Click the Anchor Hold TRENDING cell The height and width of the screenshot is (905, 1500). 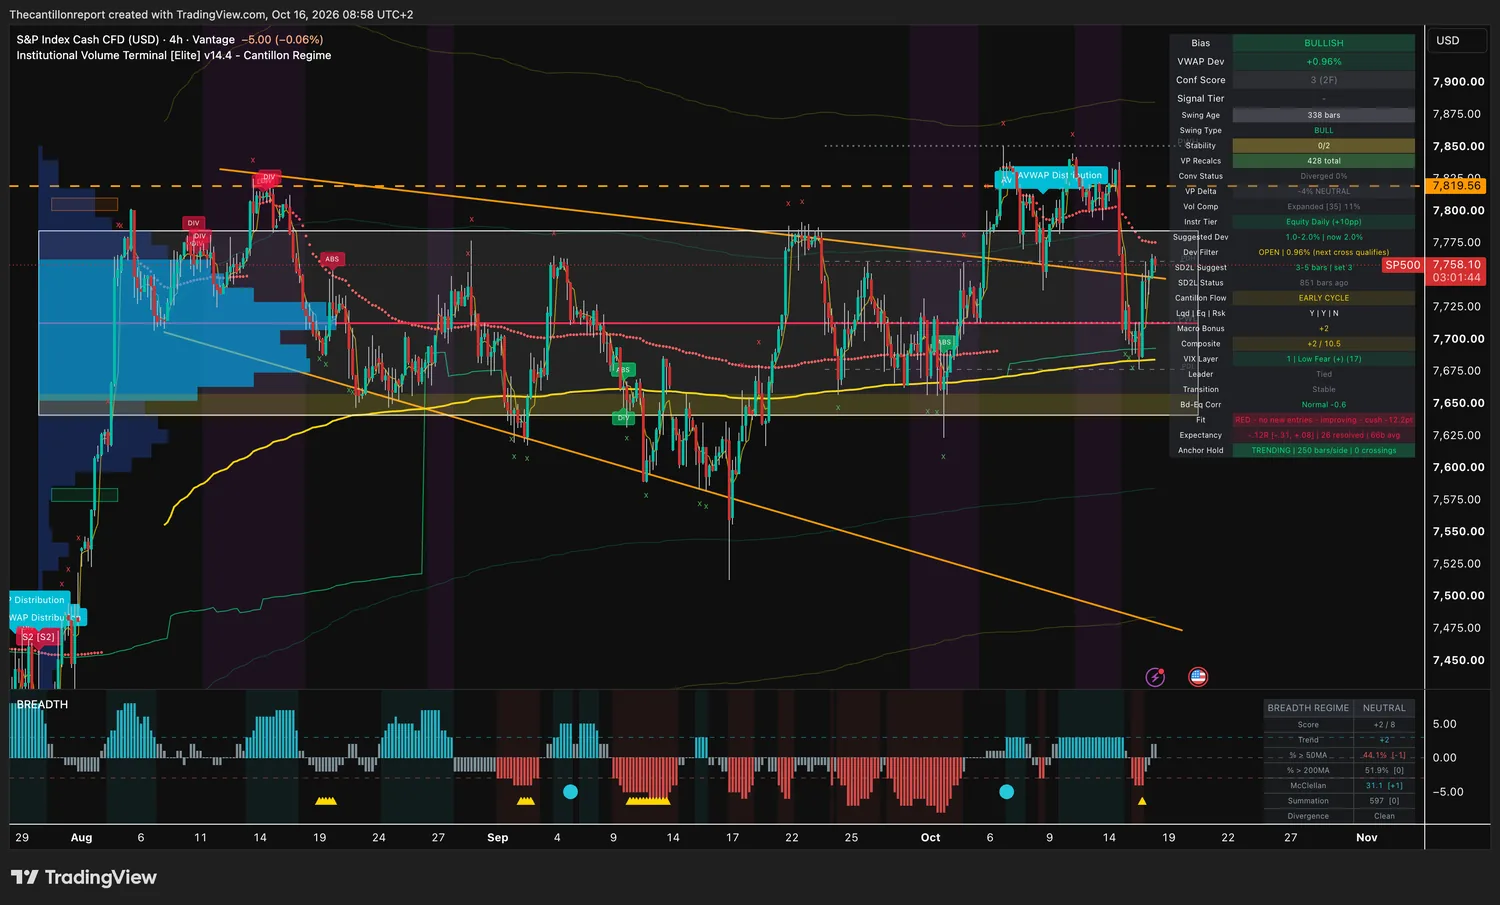click(1323, 451)
